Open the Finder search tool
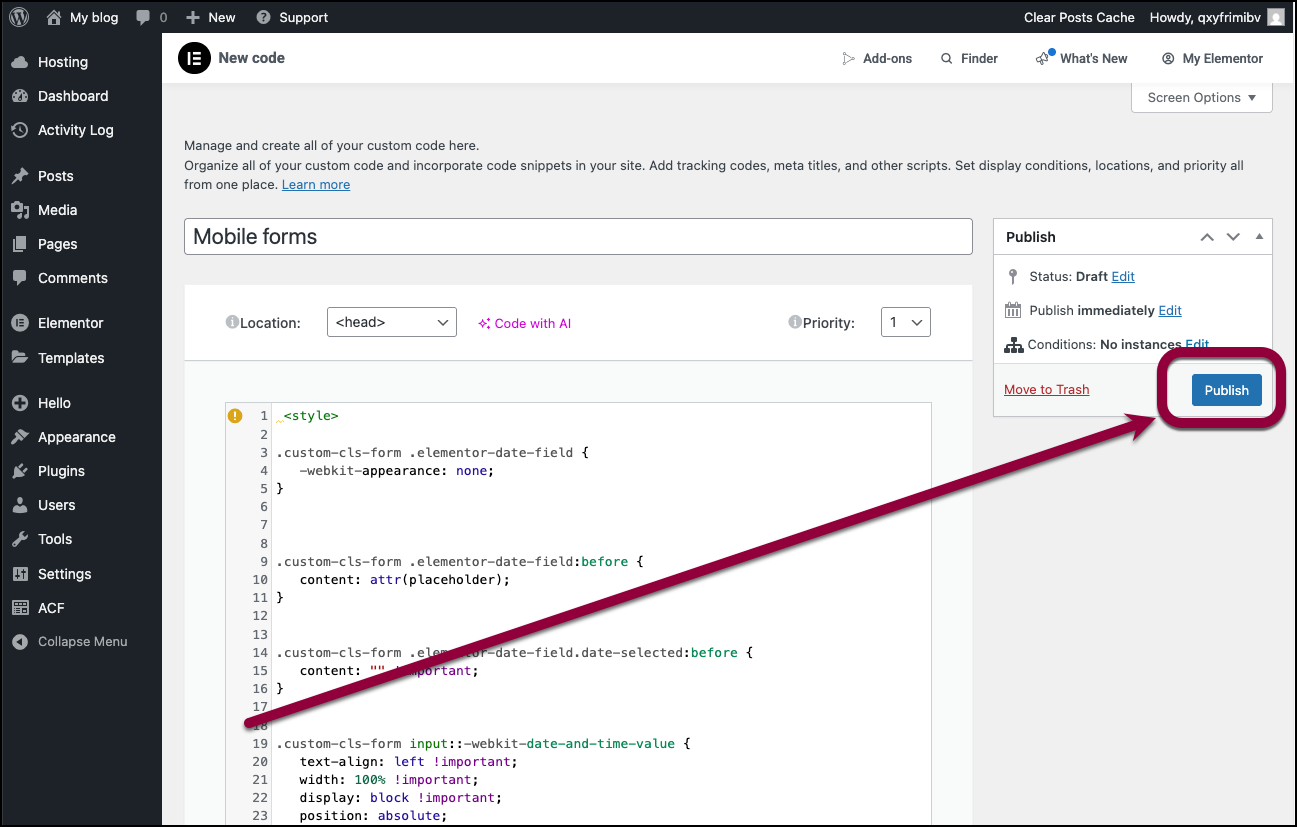The width and height of the screenshot is (1297, 827). coord(969,59)
